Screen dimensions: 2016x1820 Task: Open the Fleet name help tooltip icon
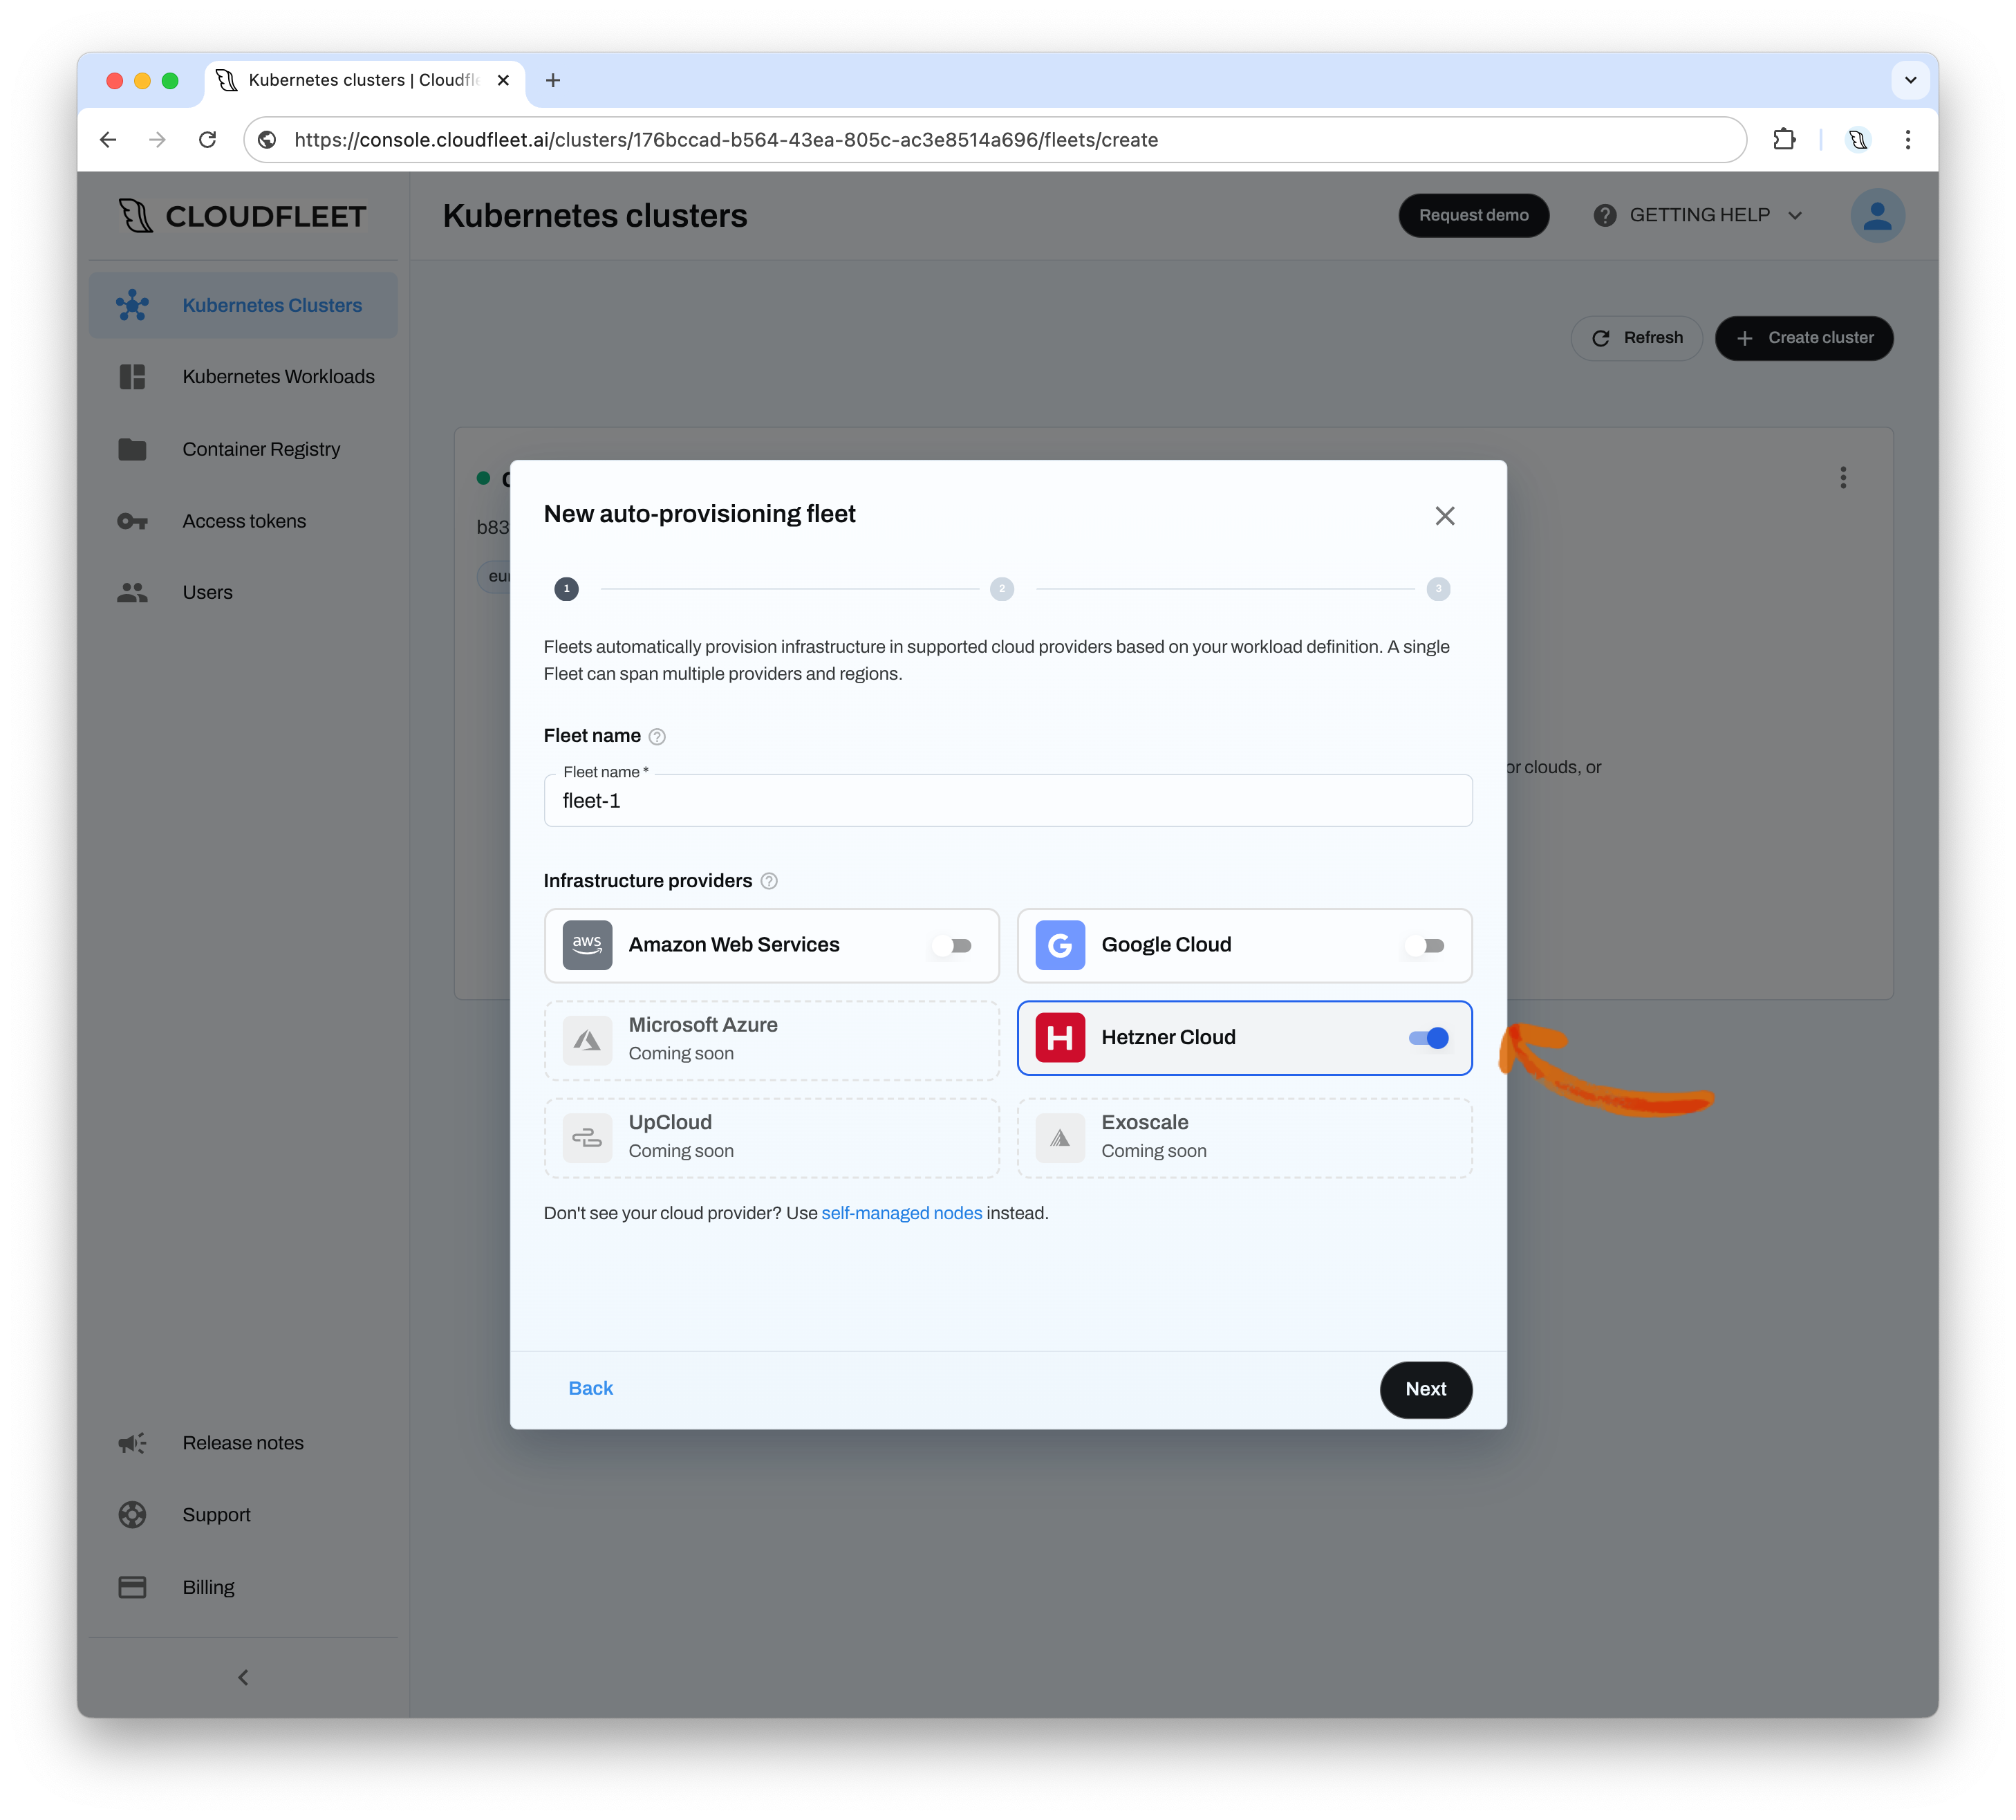(657, 737)
